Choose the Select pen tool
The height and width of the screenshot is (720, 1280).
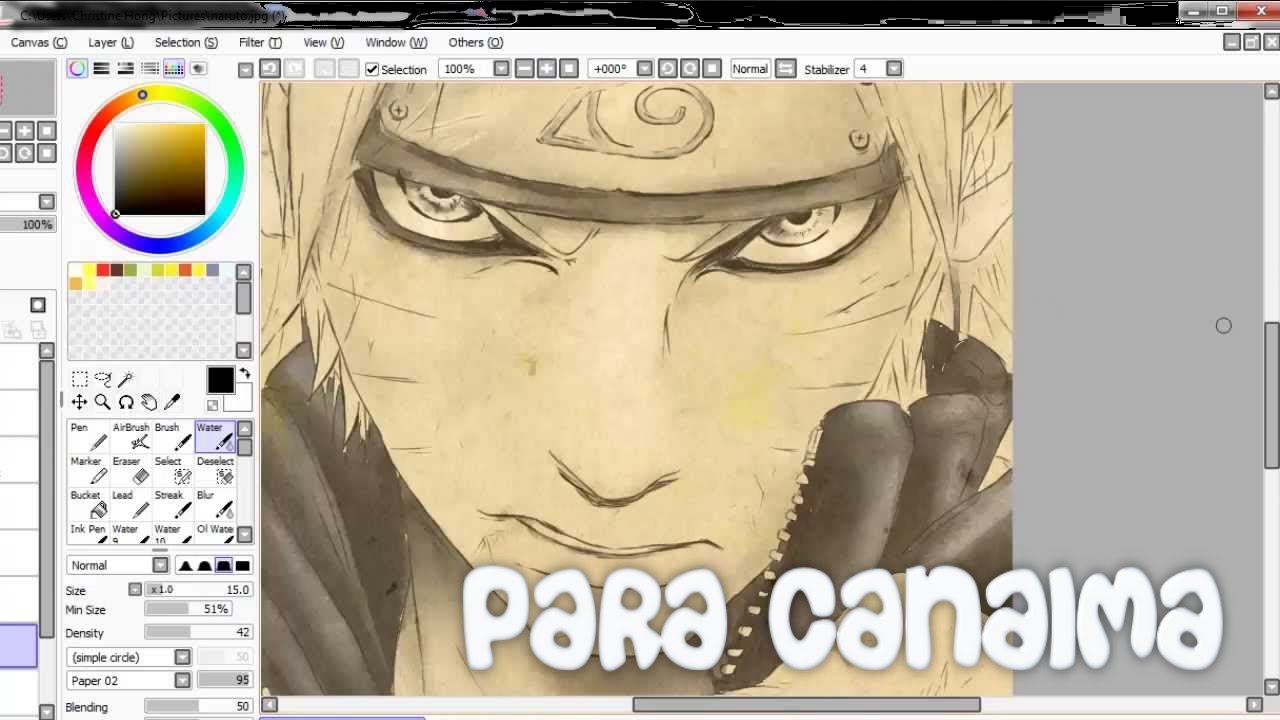(173, 470)
